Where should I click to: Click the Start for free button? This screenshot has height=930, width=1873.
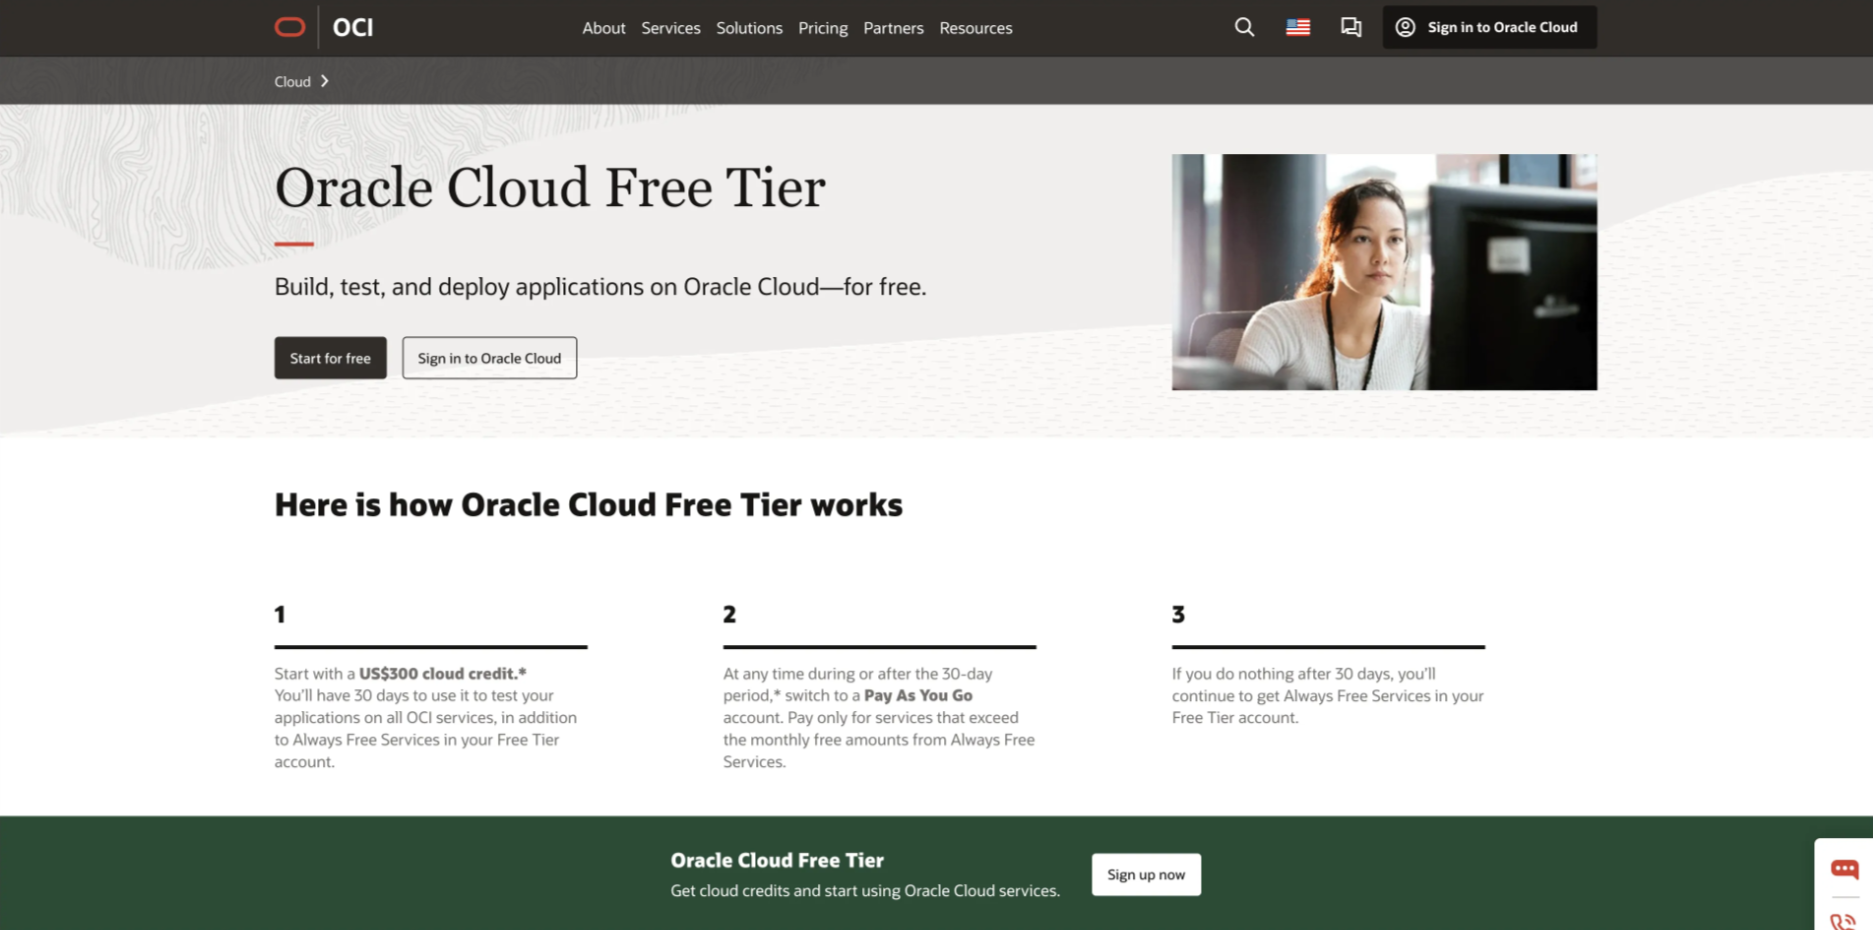pos(330,358)
